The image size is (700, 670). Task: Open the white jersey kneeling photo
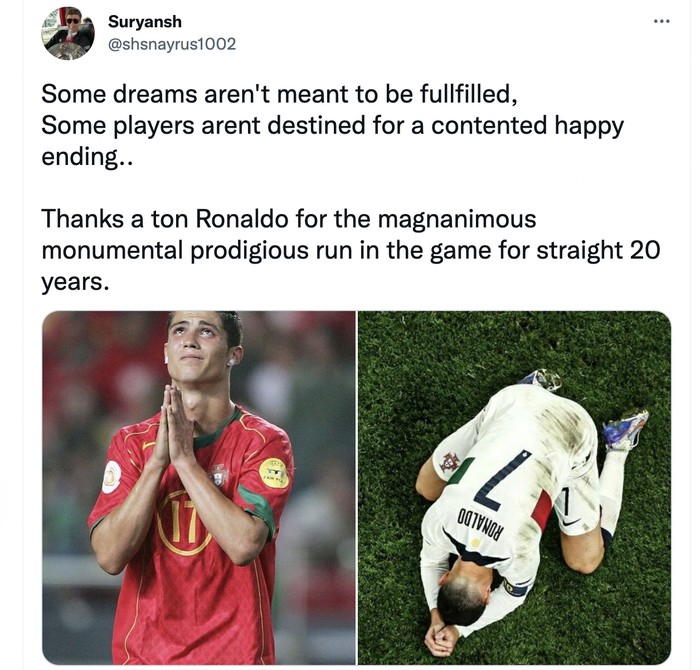(514, 487)
